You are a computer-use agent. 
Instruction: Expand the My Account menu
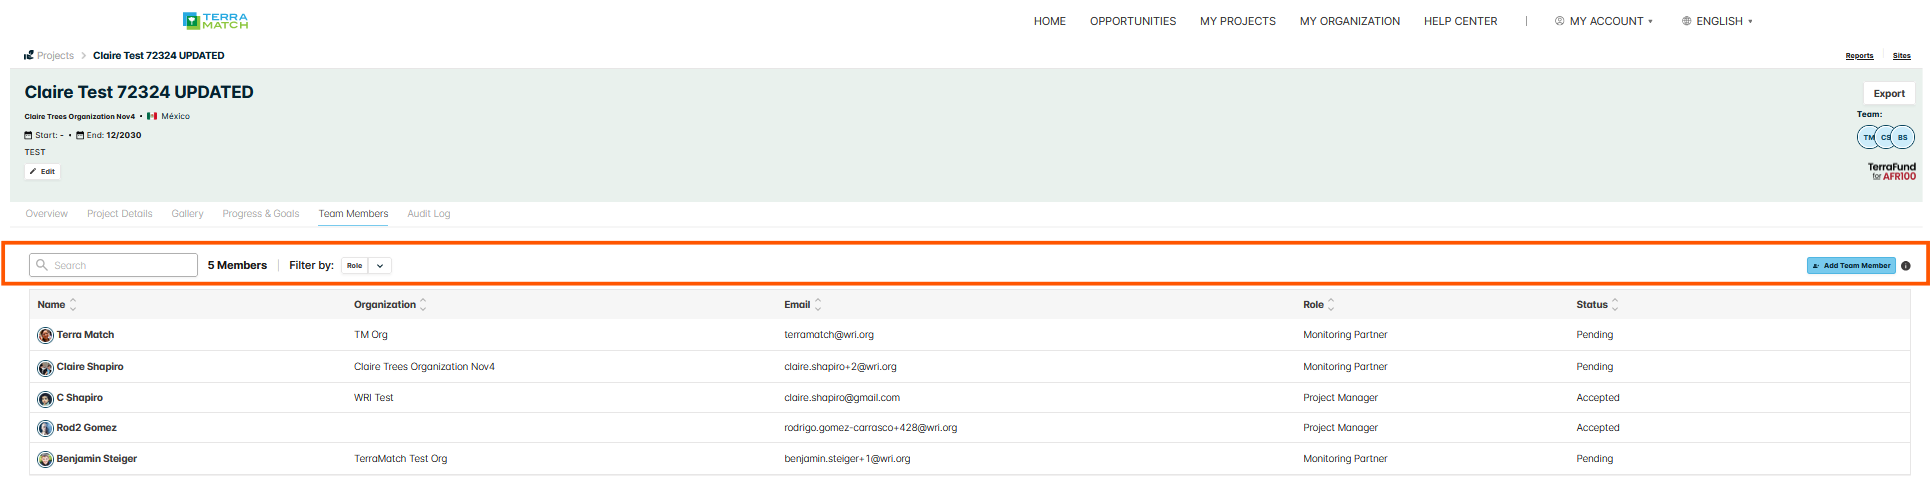tap(1603, 21)
